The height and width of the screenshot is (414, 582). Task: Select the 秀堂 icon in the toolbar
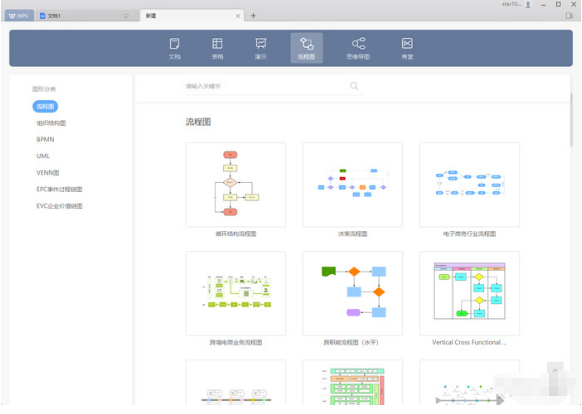click(x=407, y=48)
